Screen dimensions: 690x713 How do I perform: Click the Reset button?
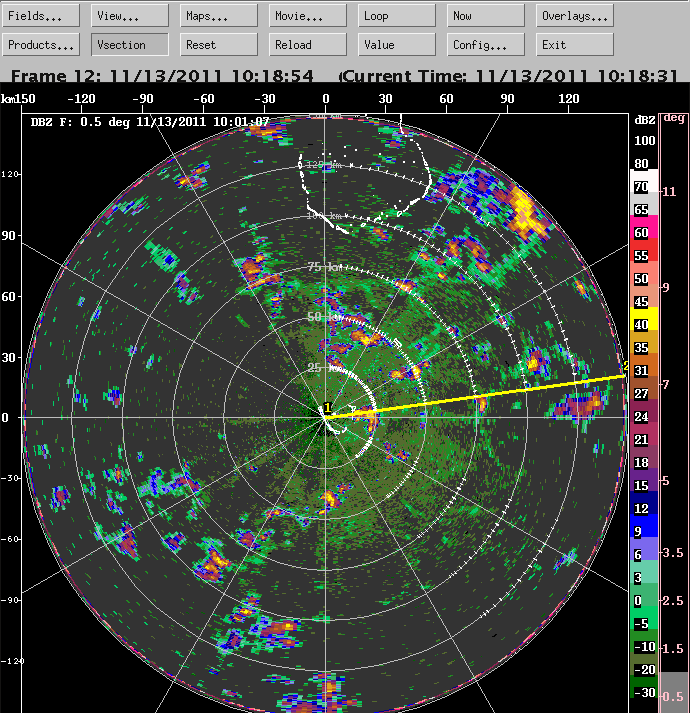pos(219,45)
